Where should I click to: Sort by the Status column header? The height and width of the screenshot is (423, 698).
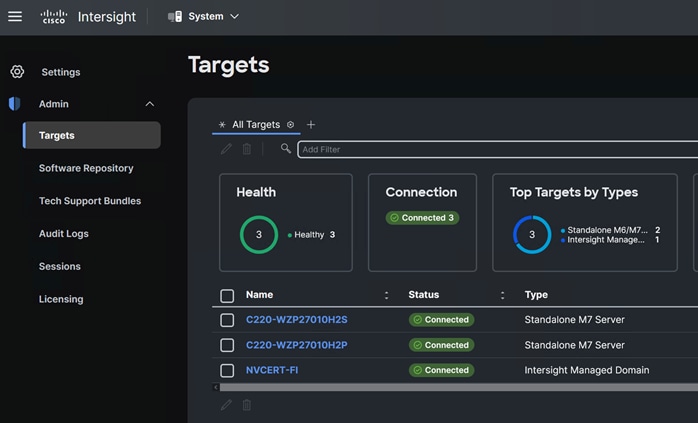(424, 295)
